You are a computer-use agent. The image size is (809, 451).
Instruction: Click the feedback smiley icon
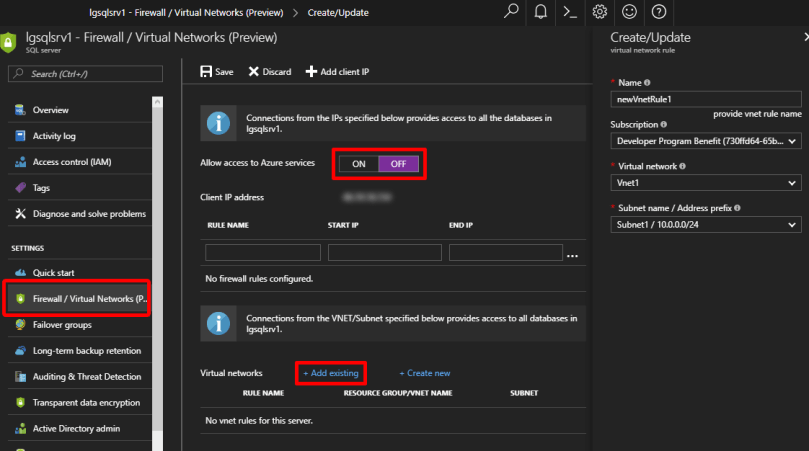coord(629,12)
